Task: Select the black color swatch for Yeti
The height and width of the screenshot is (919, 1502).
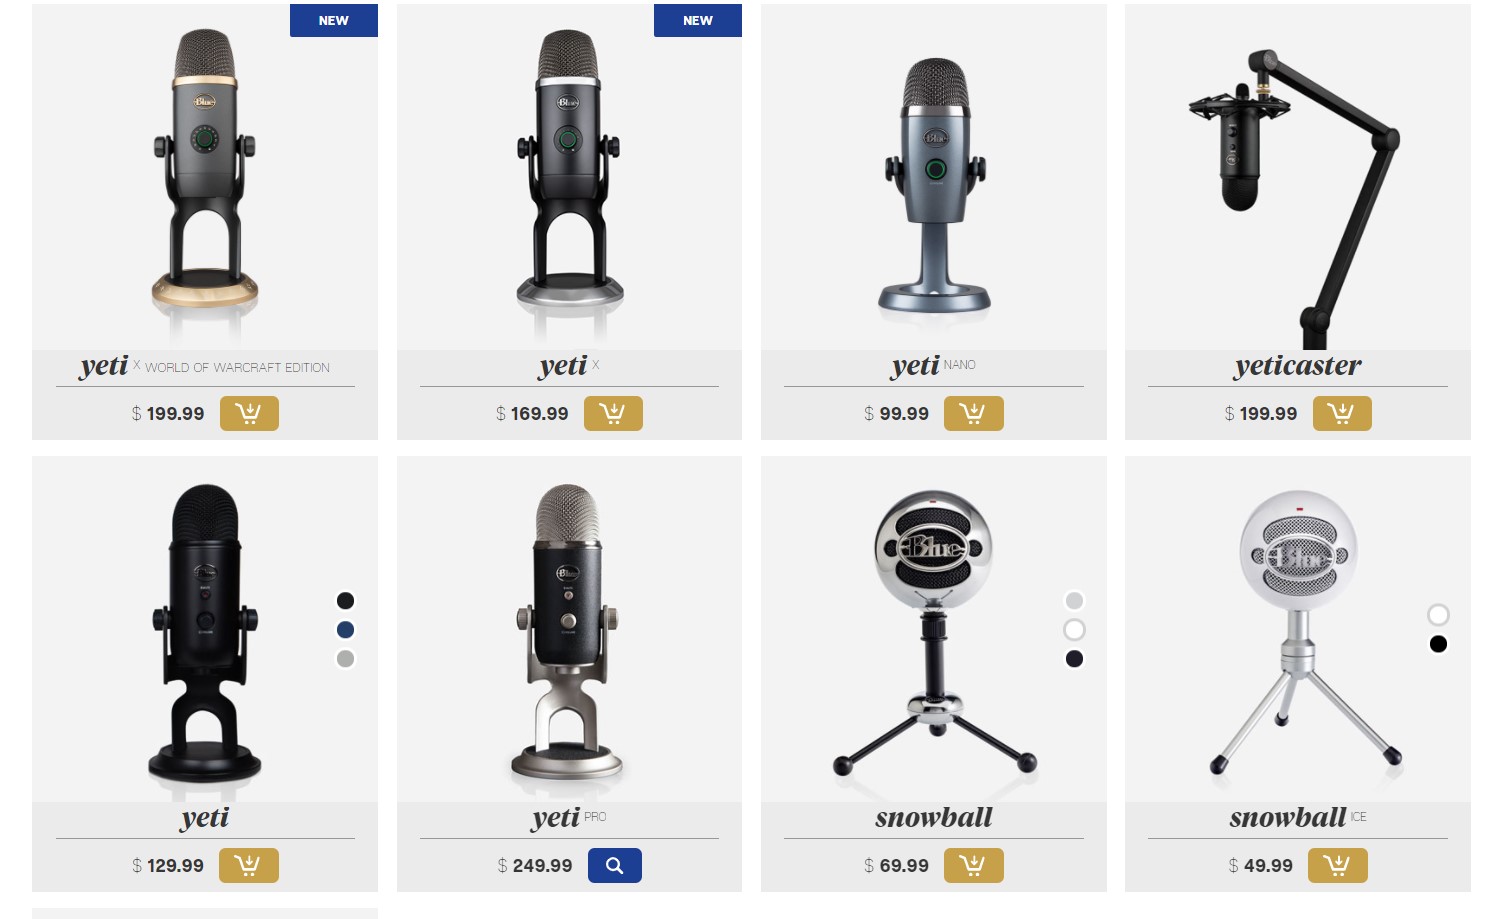Action: 345,600
